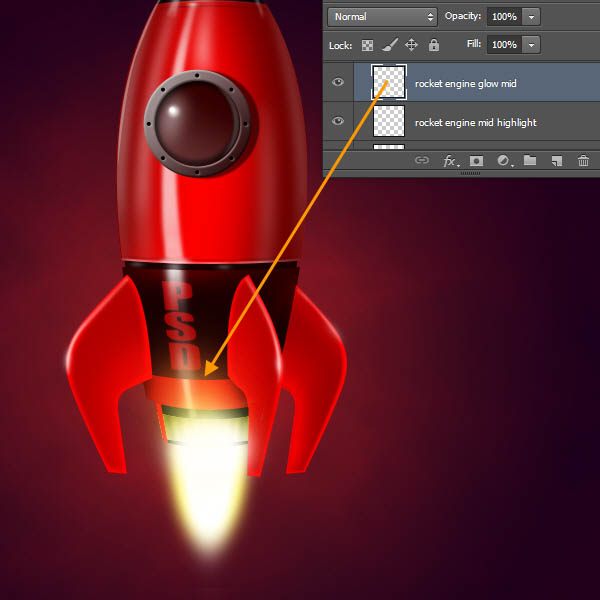The width and height of the screenshot is (600, 600).
Task: Open the Normal blend mode dropdown
Action: [x=383, y=17]
